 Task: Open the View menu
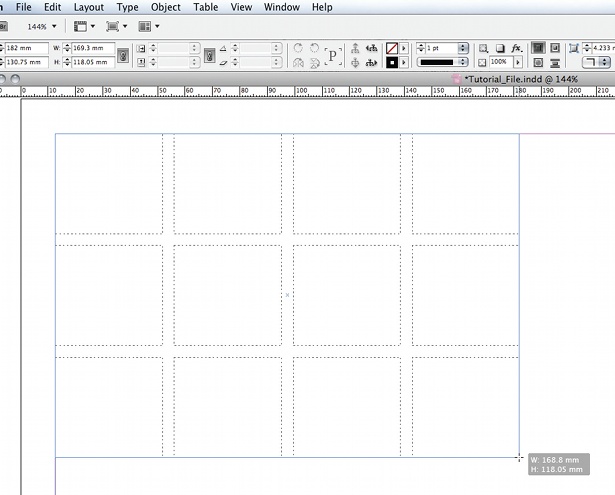pos(241,7)
